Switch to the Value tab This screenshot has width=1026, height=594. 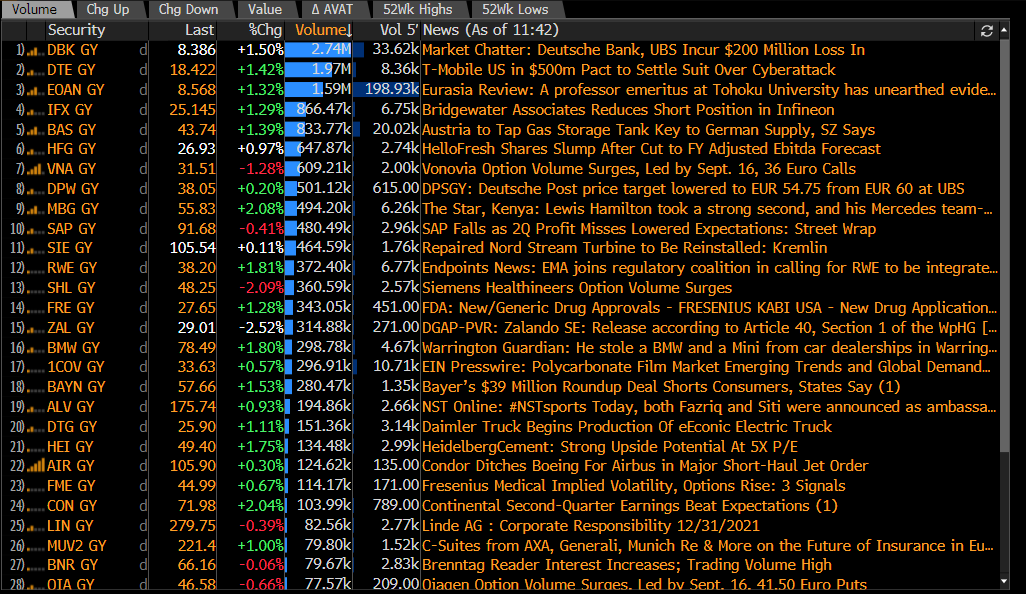(264, 9)
